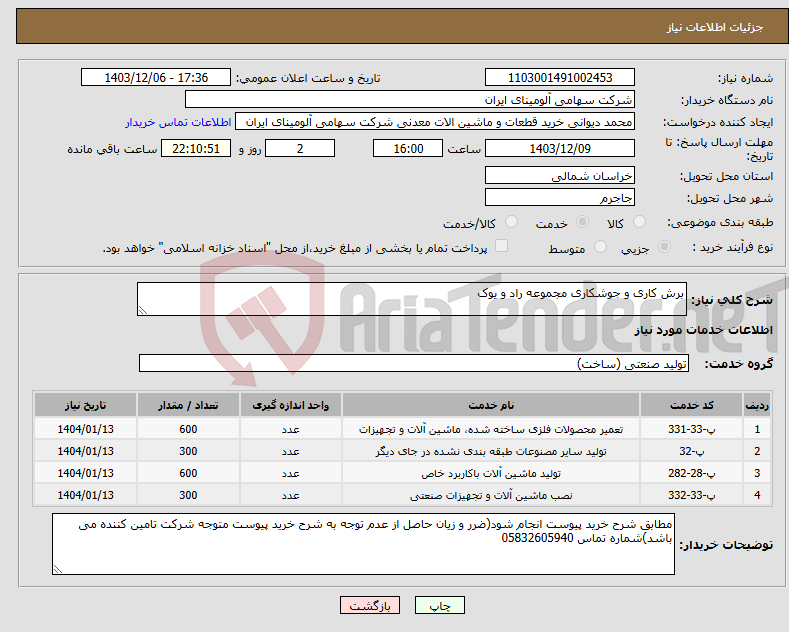Click the تعداد / مقدار column header
789x632 pixels.
188,405
